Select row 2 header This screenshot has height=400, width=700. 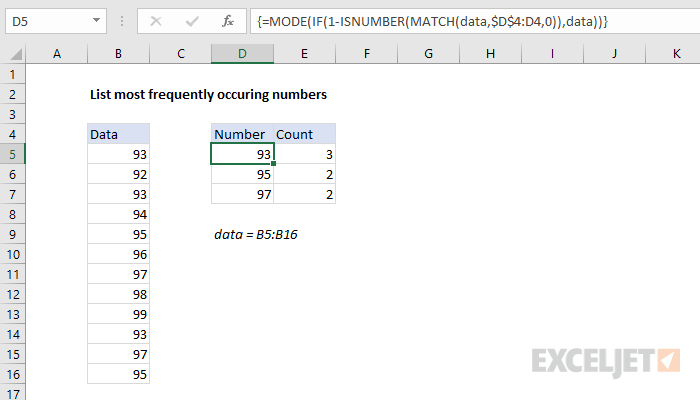point(12,94)
